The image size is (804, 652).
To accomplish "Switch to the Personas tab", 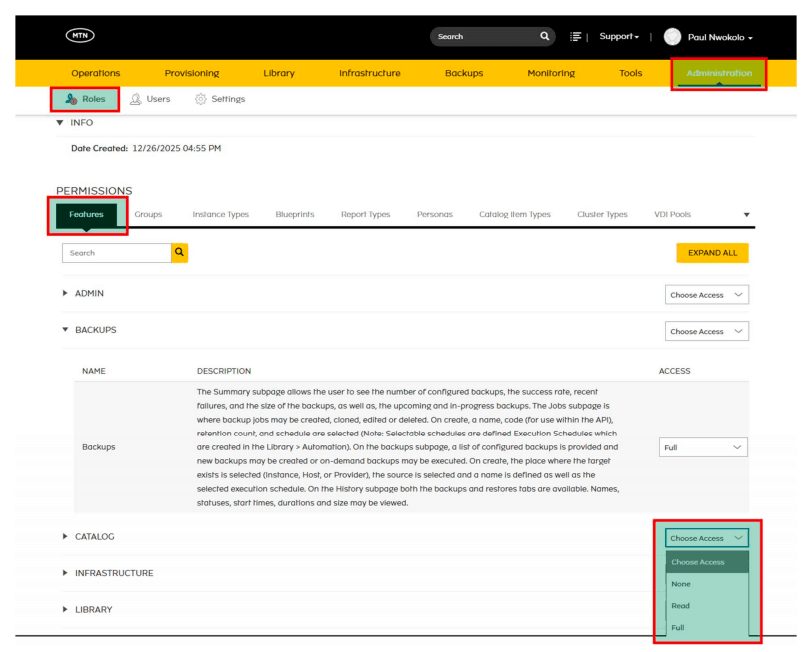I will click(x=435, y=214).
